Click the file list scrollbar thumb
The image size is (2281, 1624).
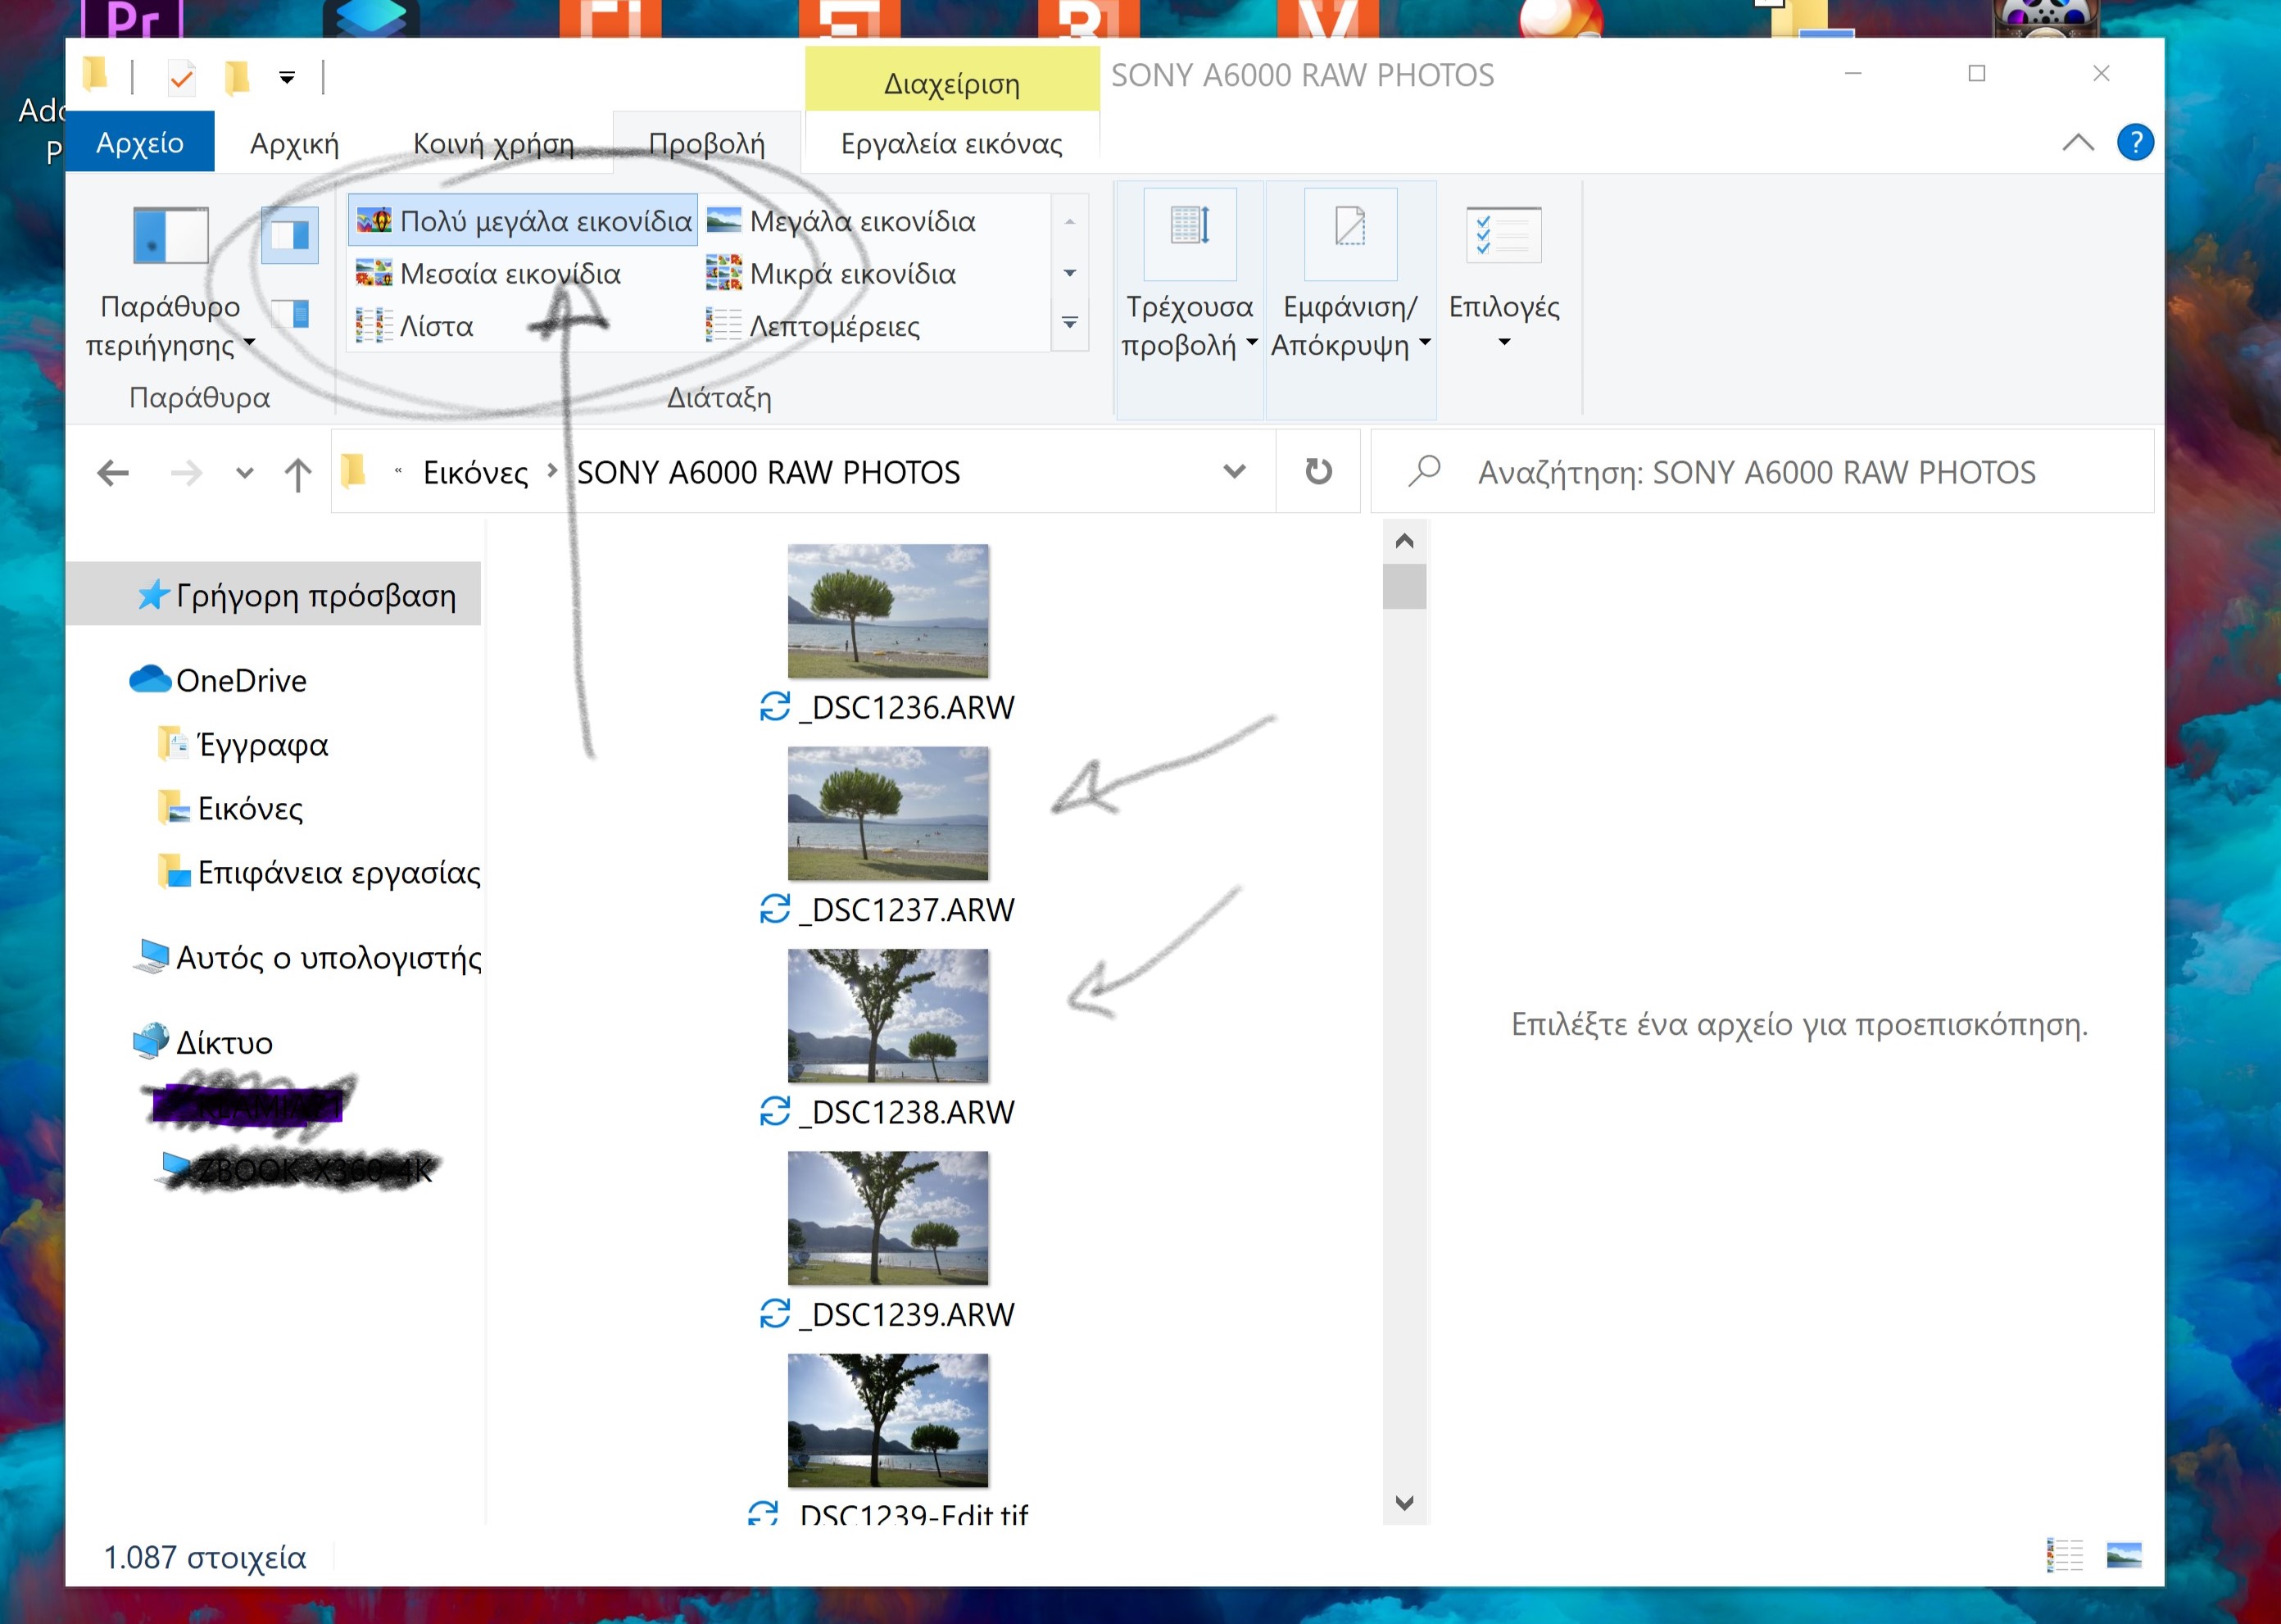tap(1404, 586)
